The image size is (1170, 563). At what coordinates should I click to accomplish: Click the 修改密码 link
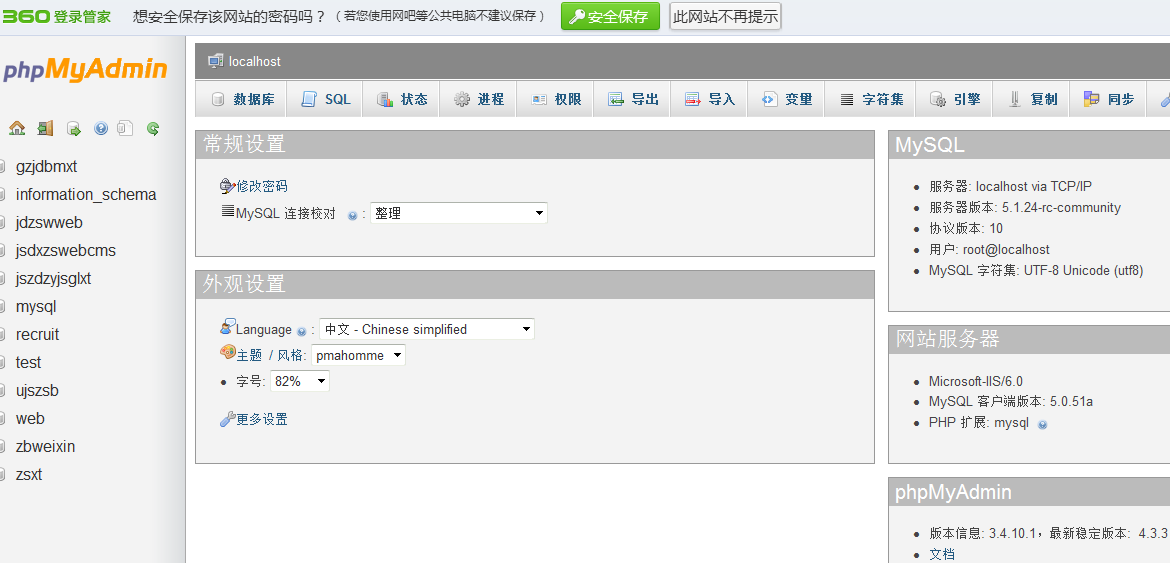[x=262, y=186]
